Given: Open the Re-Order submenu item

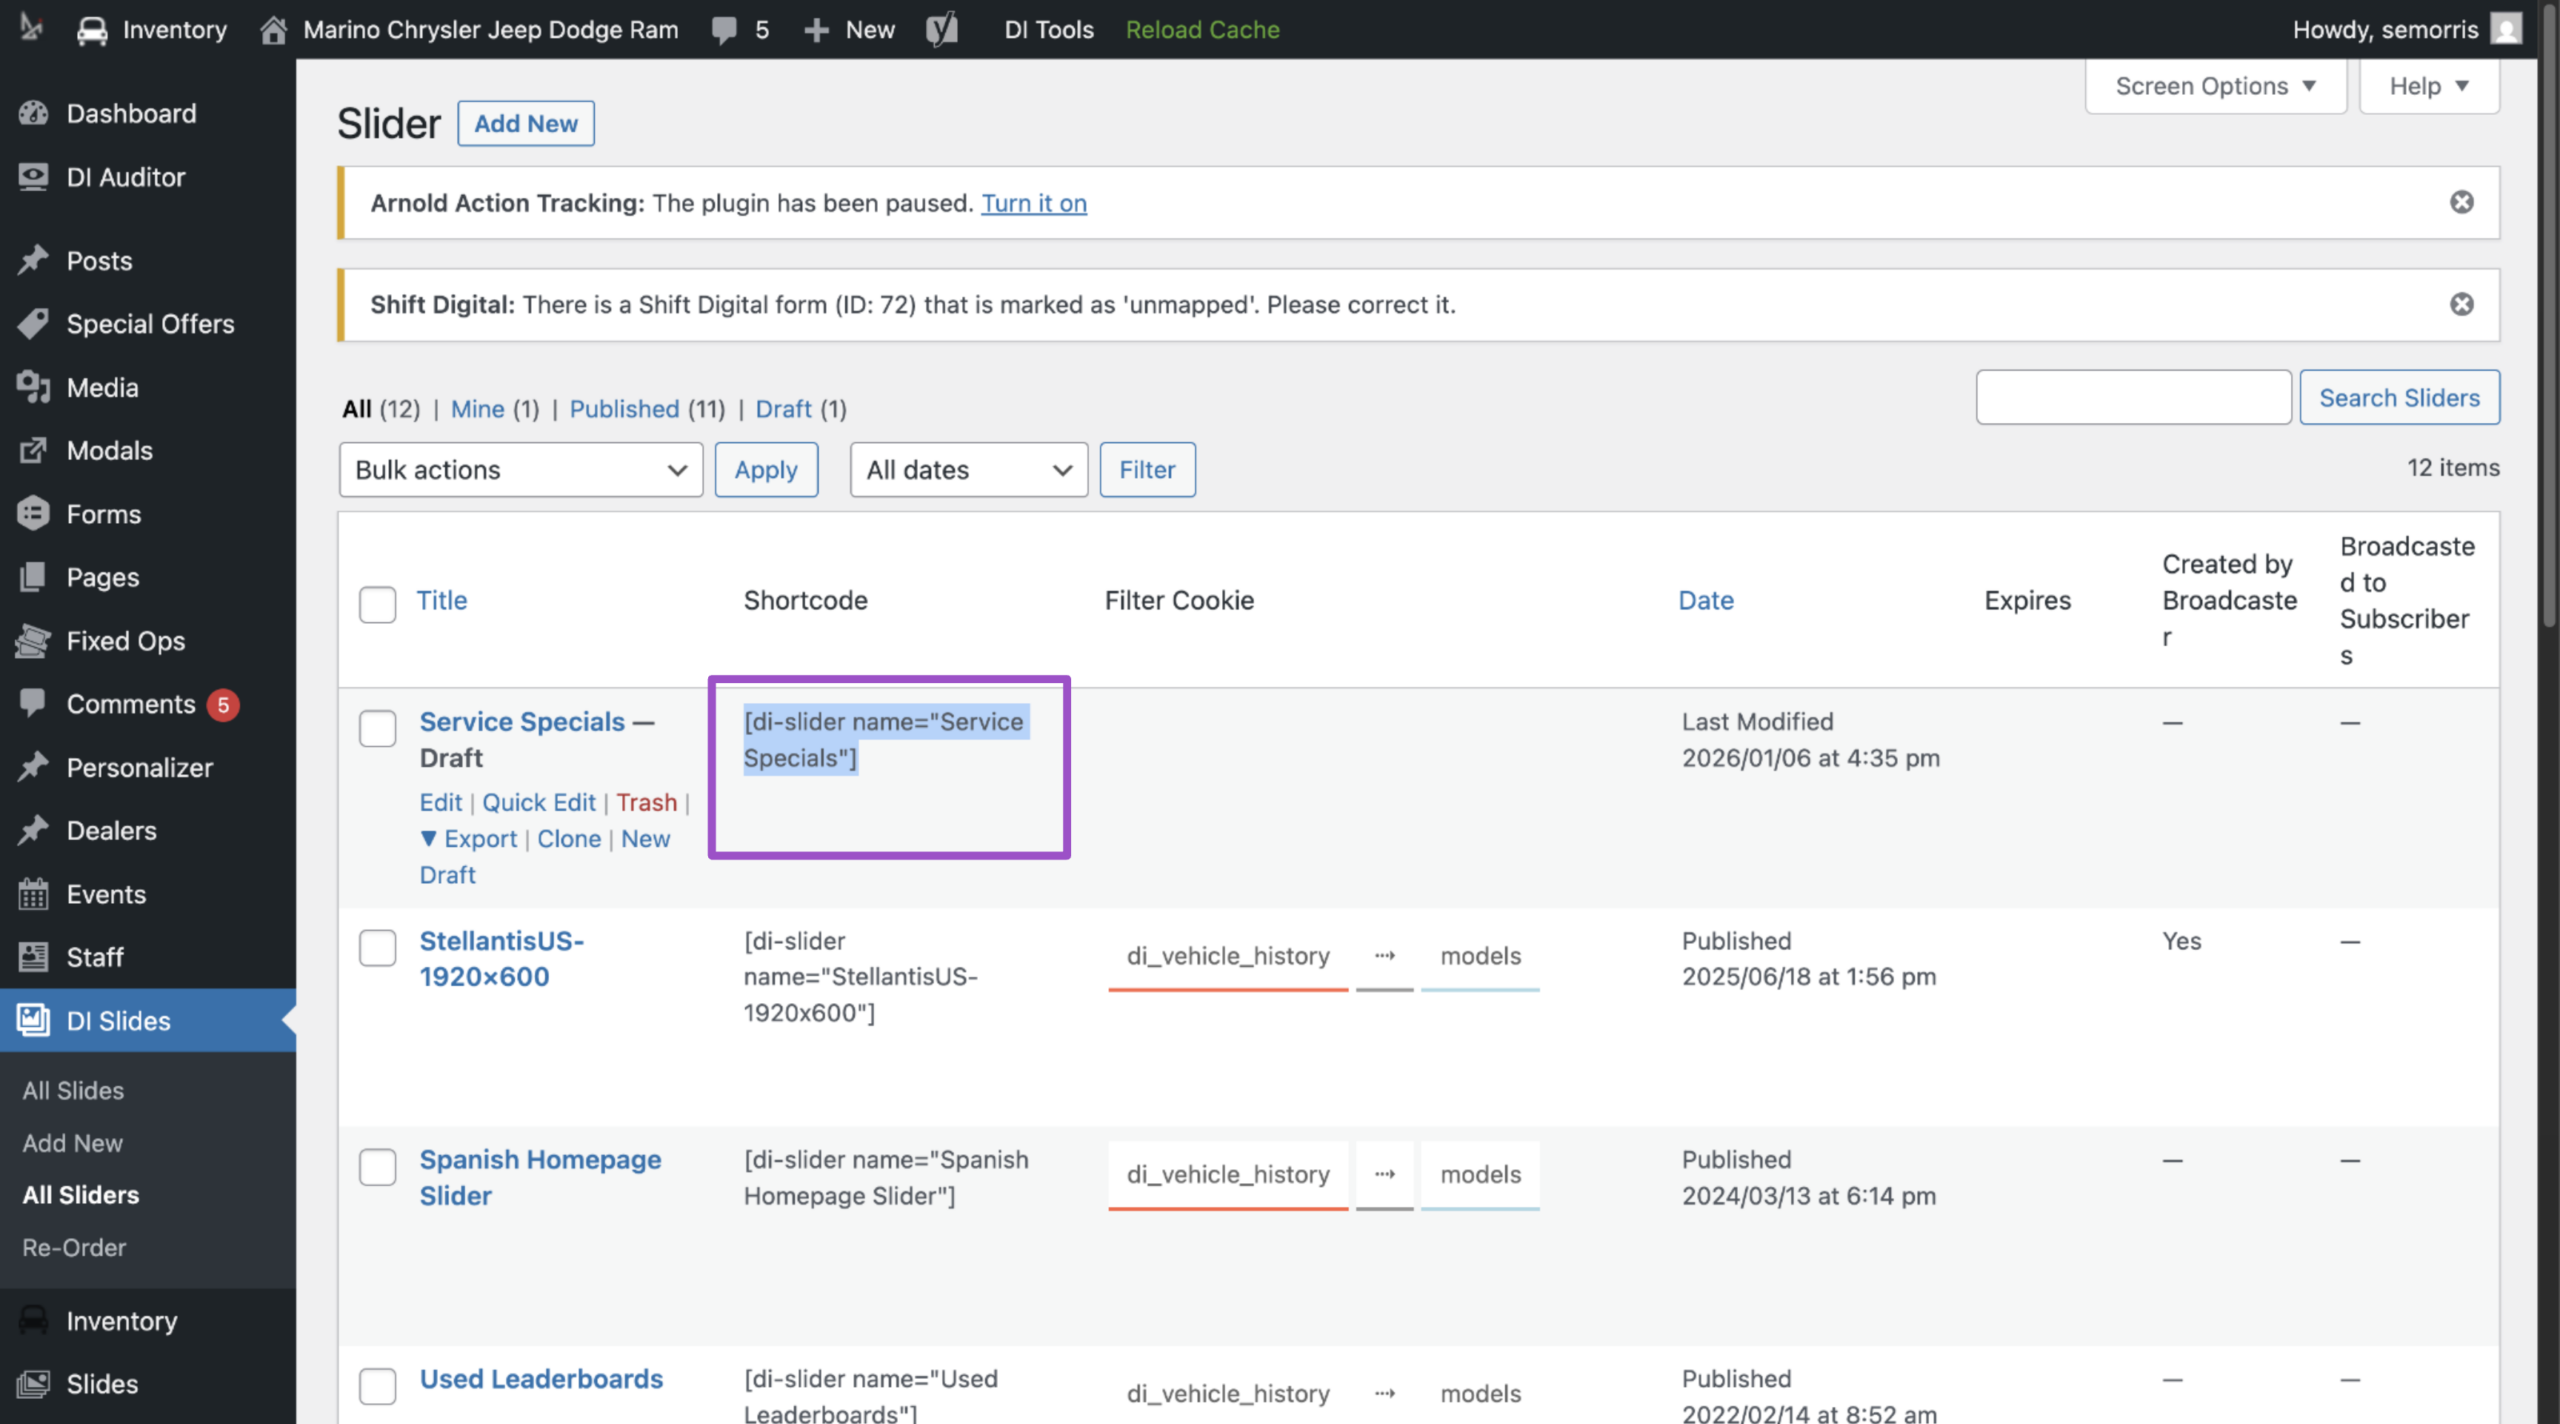Looking at the screenshot, I should point(74,1248).
